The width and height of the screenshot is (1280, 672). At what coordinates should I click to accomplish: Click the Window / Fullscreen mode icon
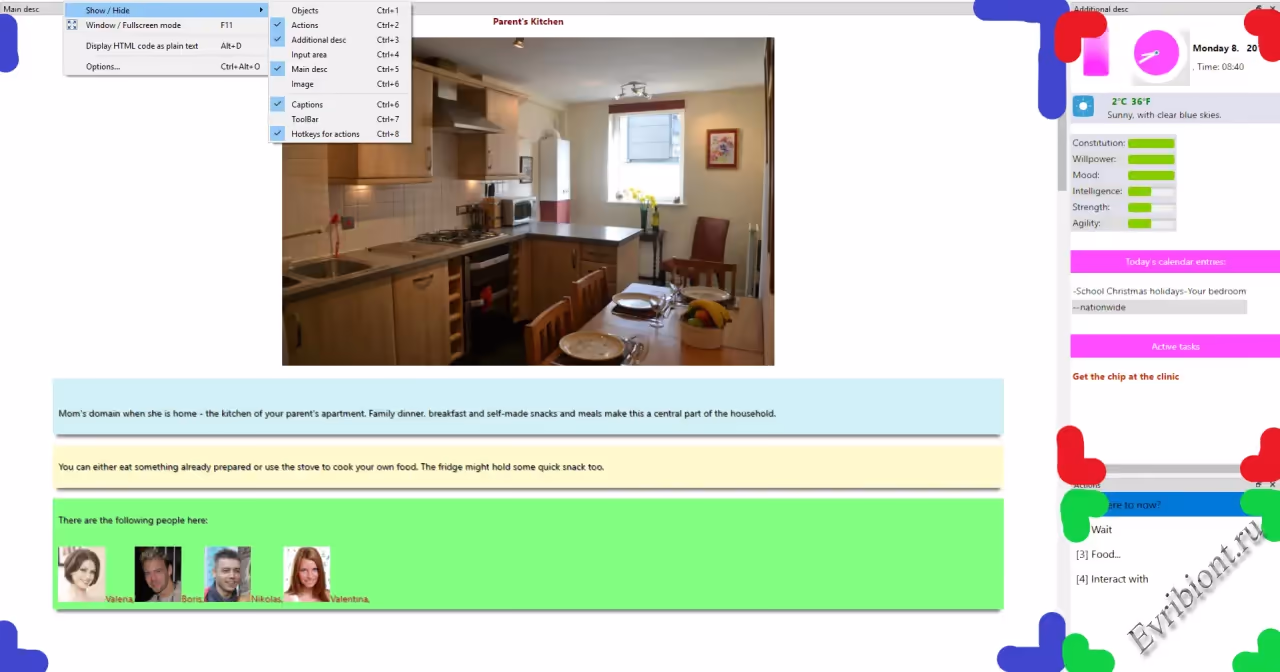click(72, 25)
